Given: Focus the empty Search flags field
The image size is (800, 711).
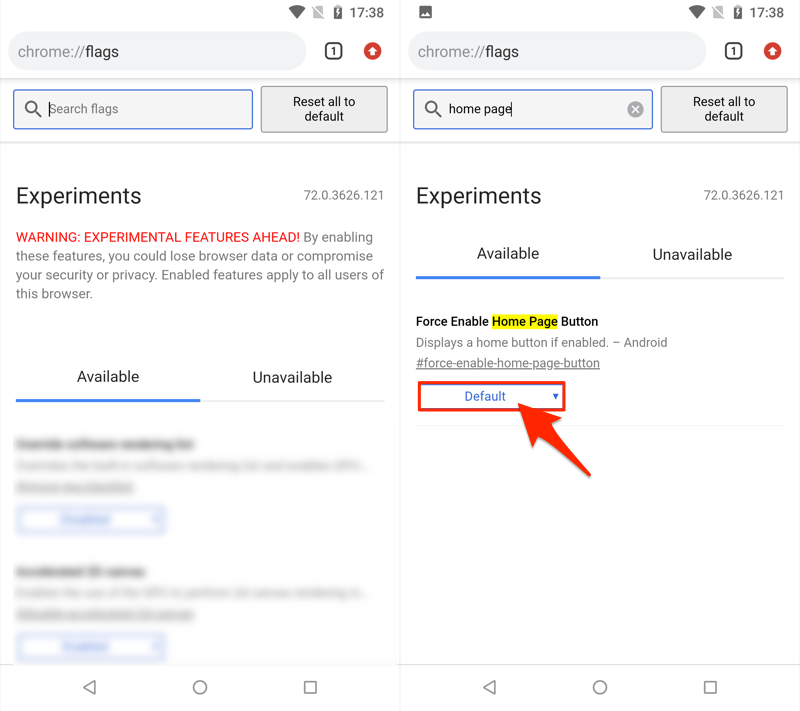Looking at the screenshot, I should [x=133, y=109].
